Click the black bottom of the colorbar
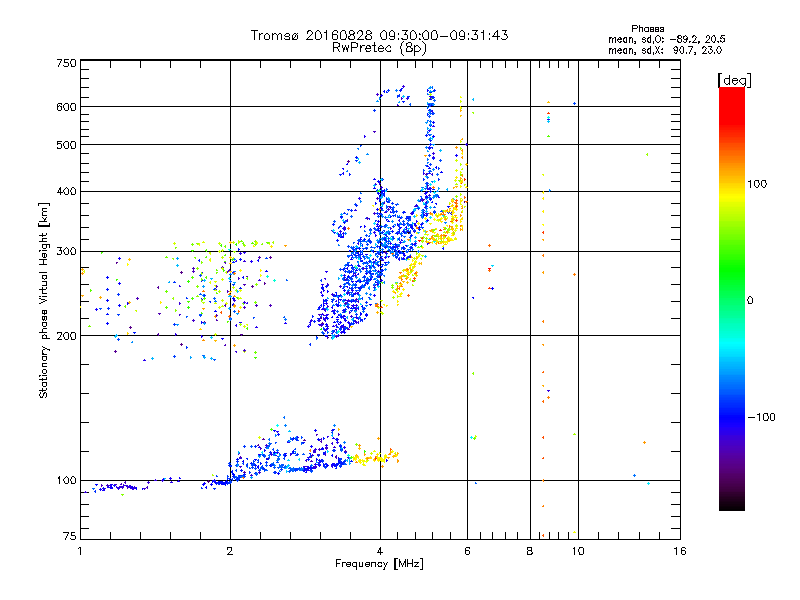 [x=732, y=505]
